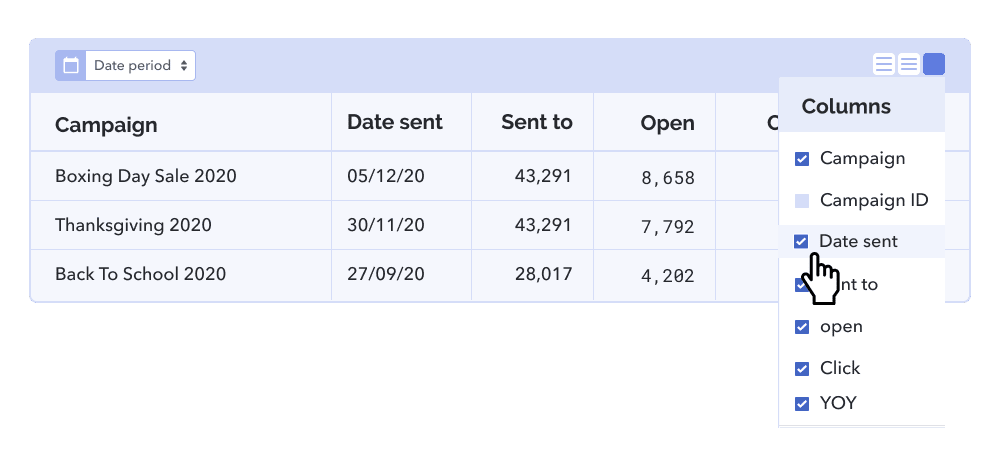
Task: Sort by the Sent to column header
Action: (x=536, y=122)
